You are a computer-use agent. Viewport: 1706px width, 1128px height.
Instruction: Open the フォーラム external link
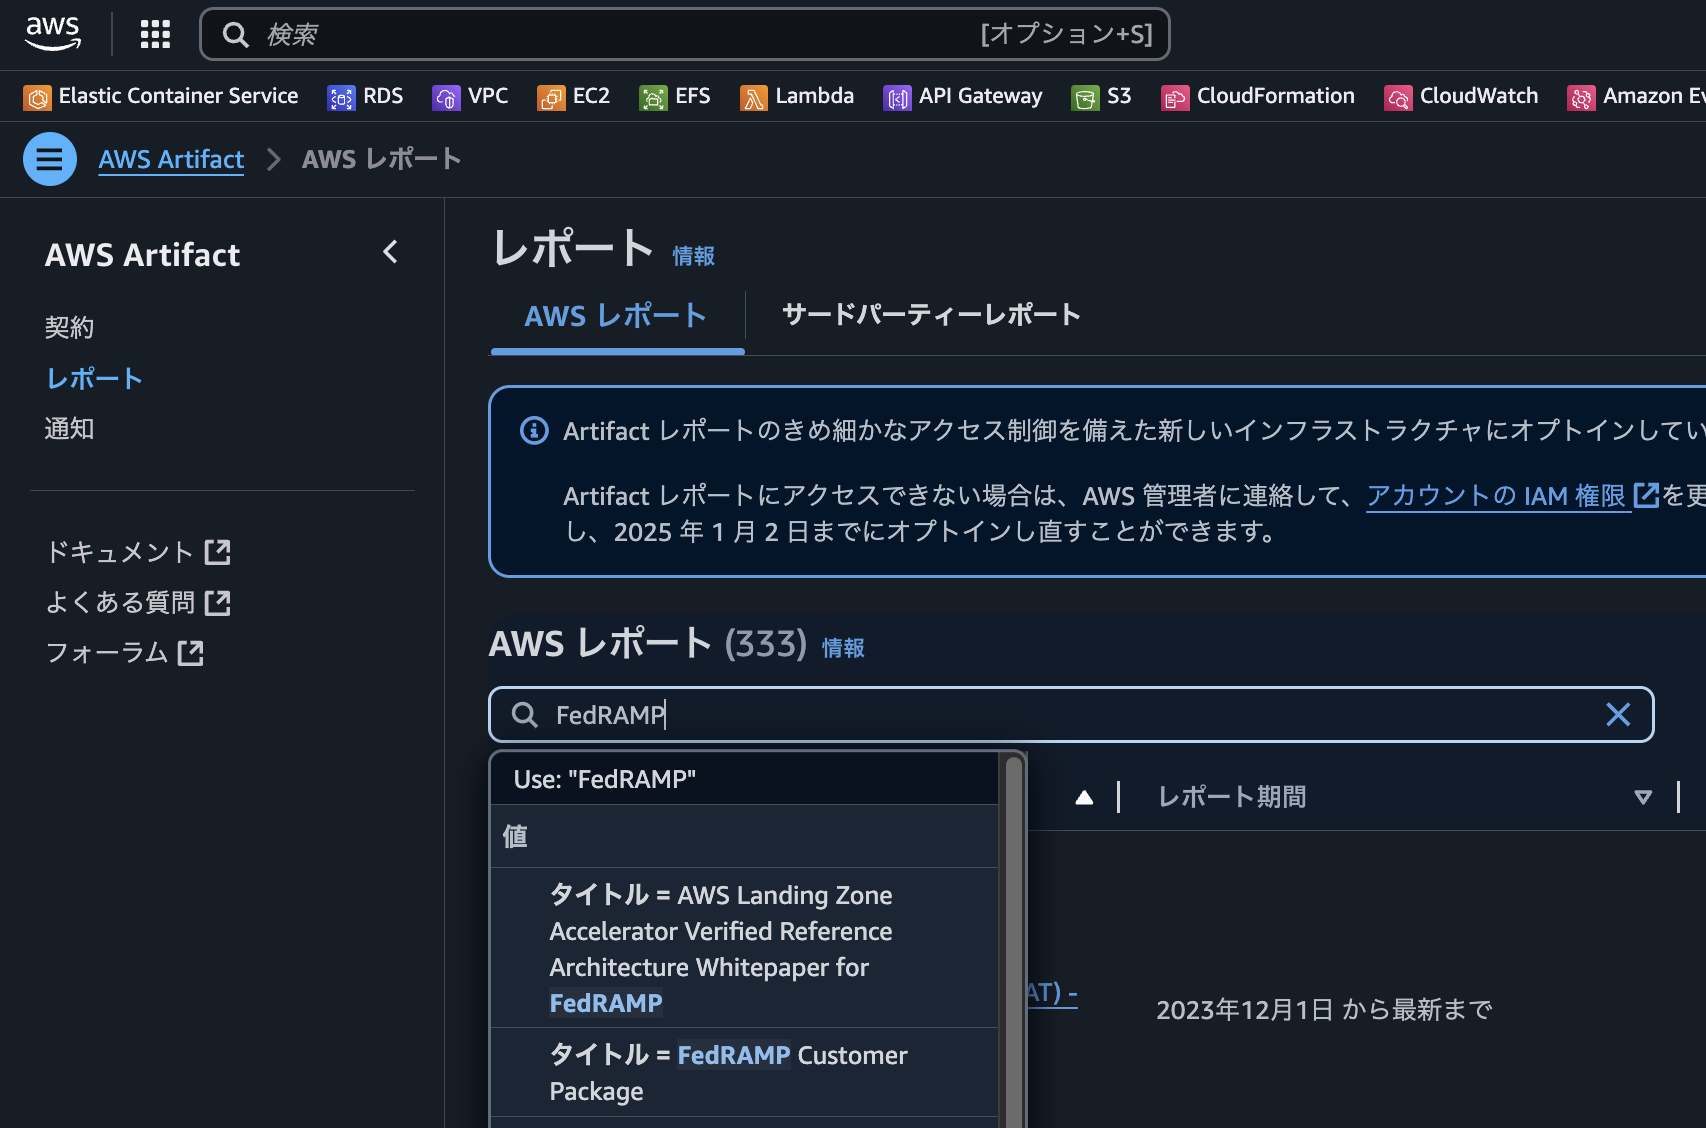pos(107,652)
